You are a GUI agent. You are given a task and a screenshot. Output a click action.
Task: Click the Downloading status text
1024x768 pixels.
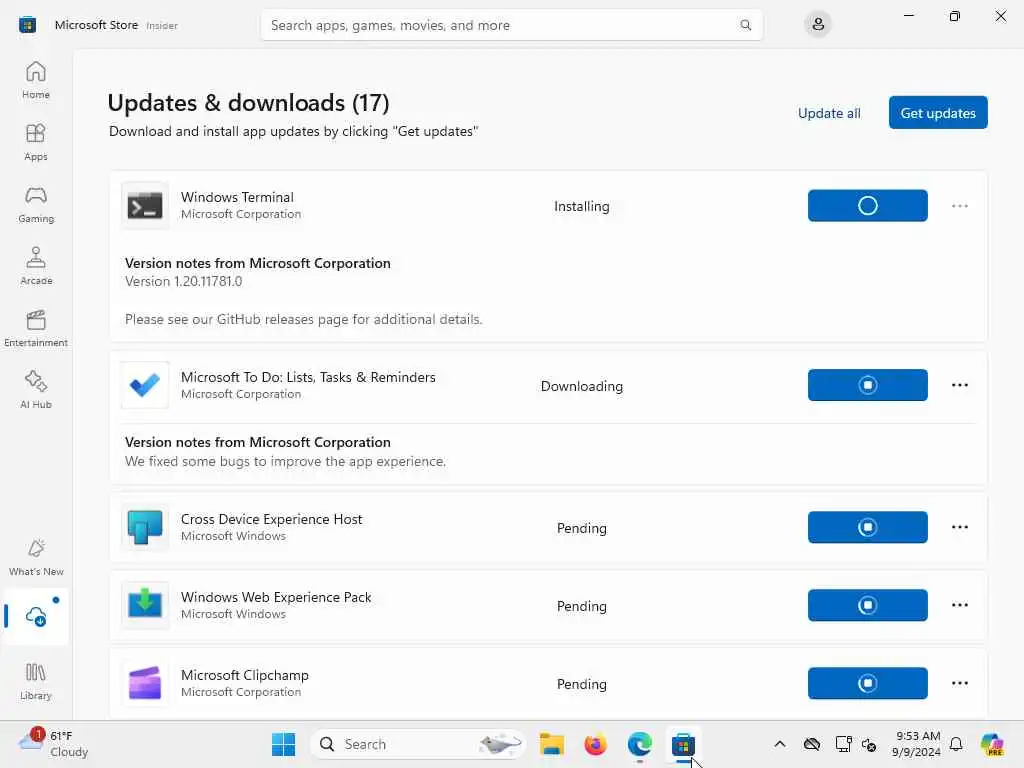click(582, 386)
